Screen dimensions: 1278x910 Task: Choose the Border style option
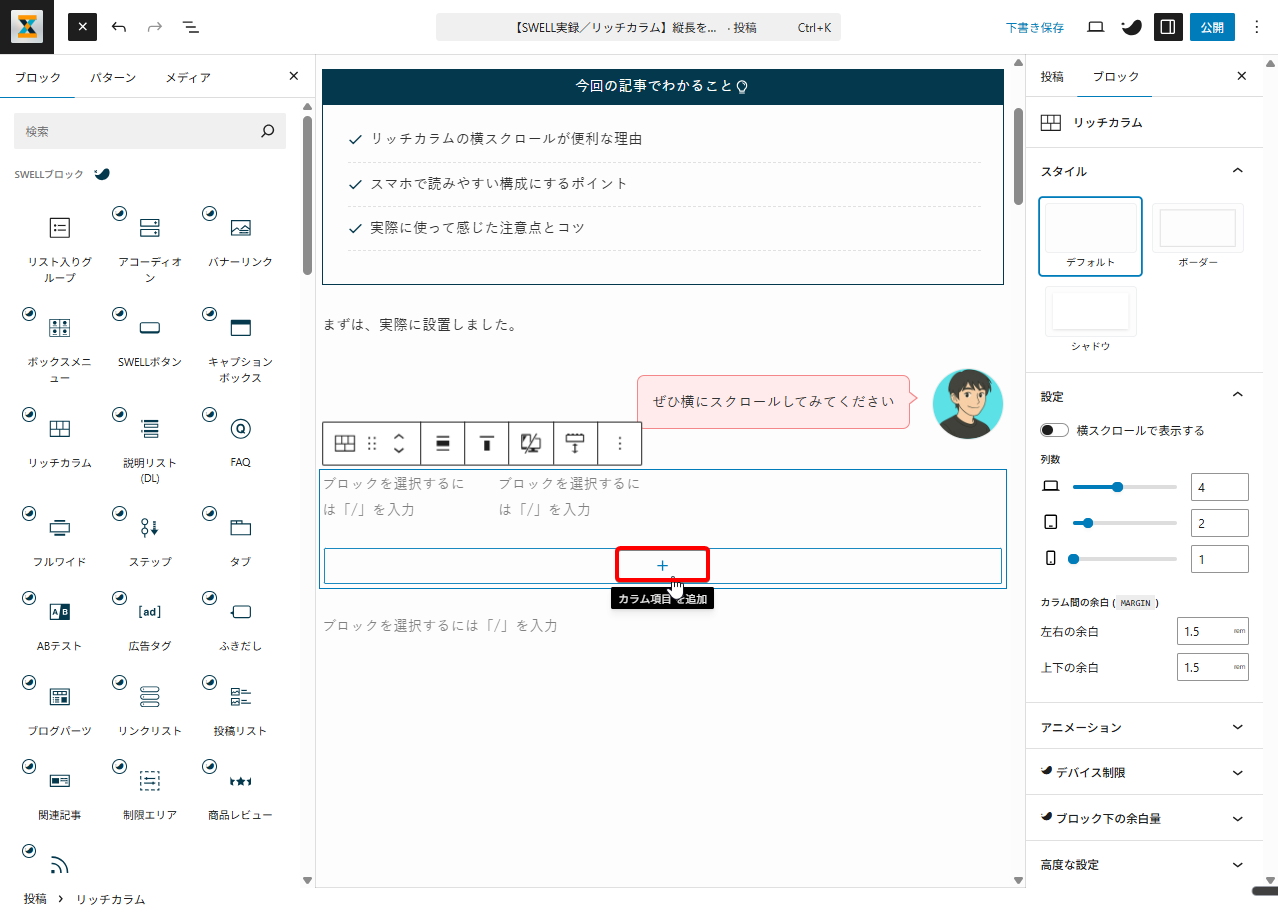1197,229
